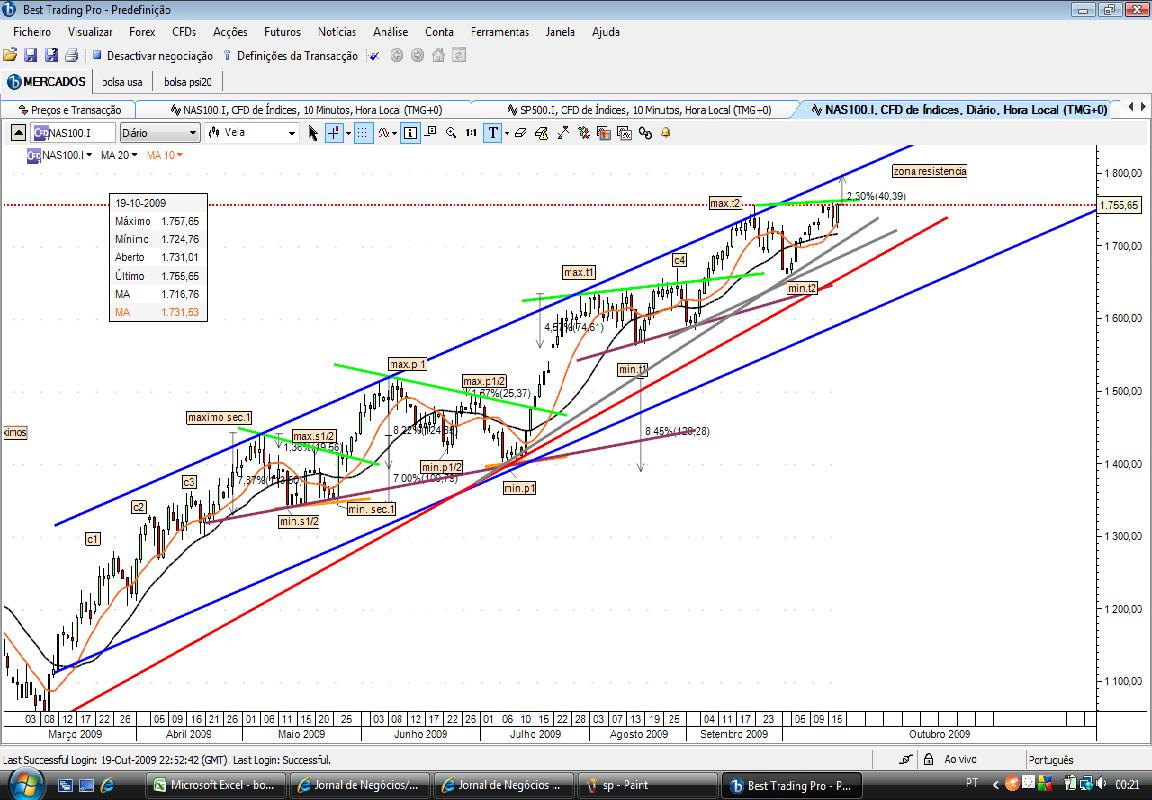Image resolution: width=1152 pixels, height=800 pixels.
Task: Click the printer icon
Action: 71,55
